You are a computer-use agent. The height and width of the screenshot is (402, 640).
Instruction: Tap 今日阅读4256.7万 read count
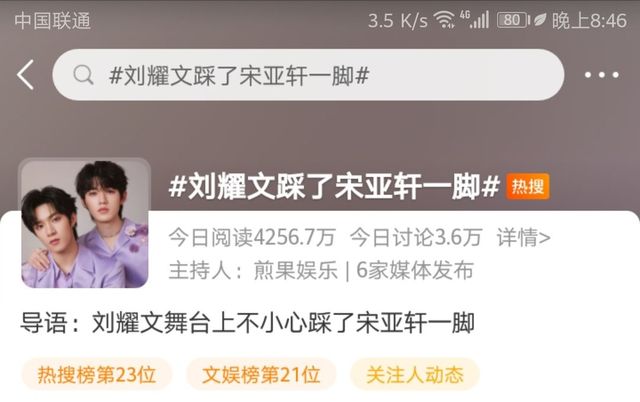click(x=252, y=238)
